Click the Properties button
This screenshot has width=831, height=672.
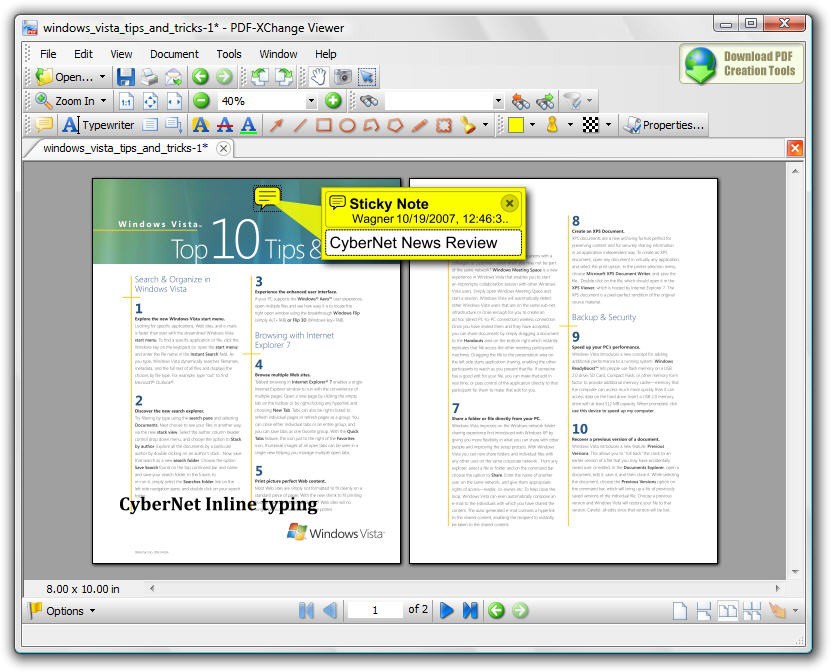(663, 124)
